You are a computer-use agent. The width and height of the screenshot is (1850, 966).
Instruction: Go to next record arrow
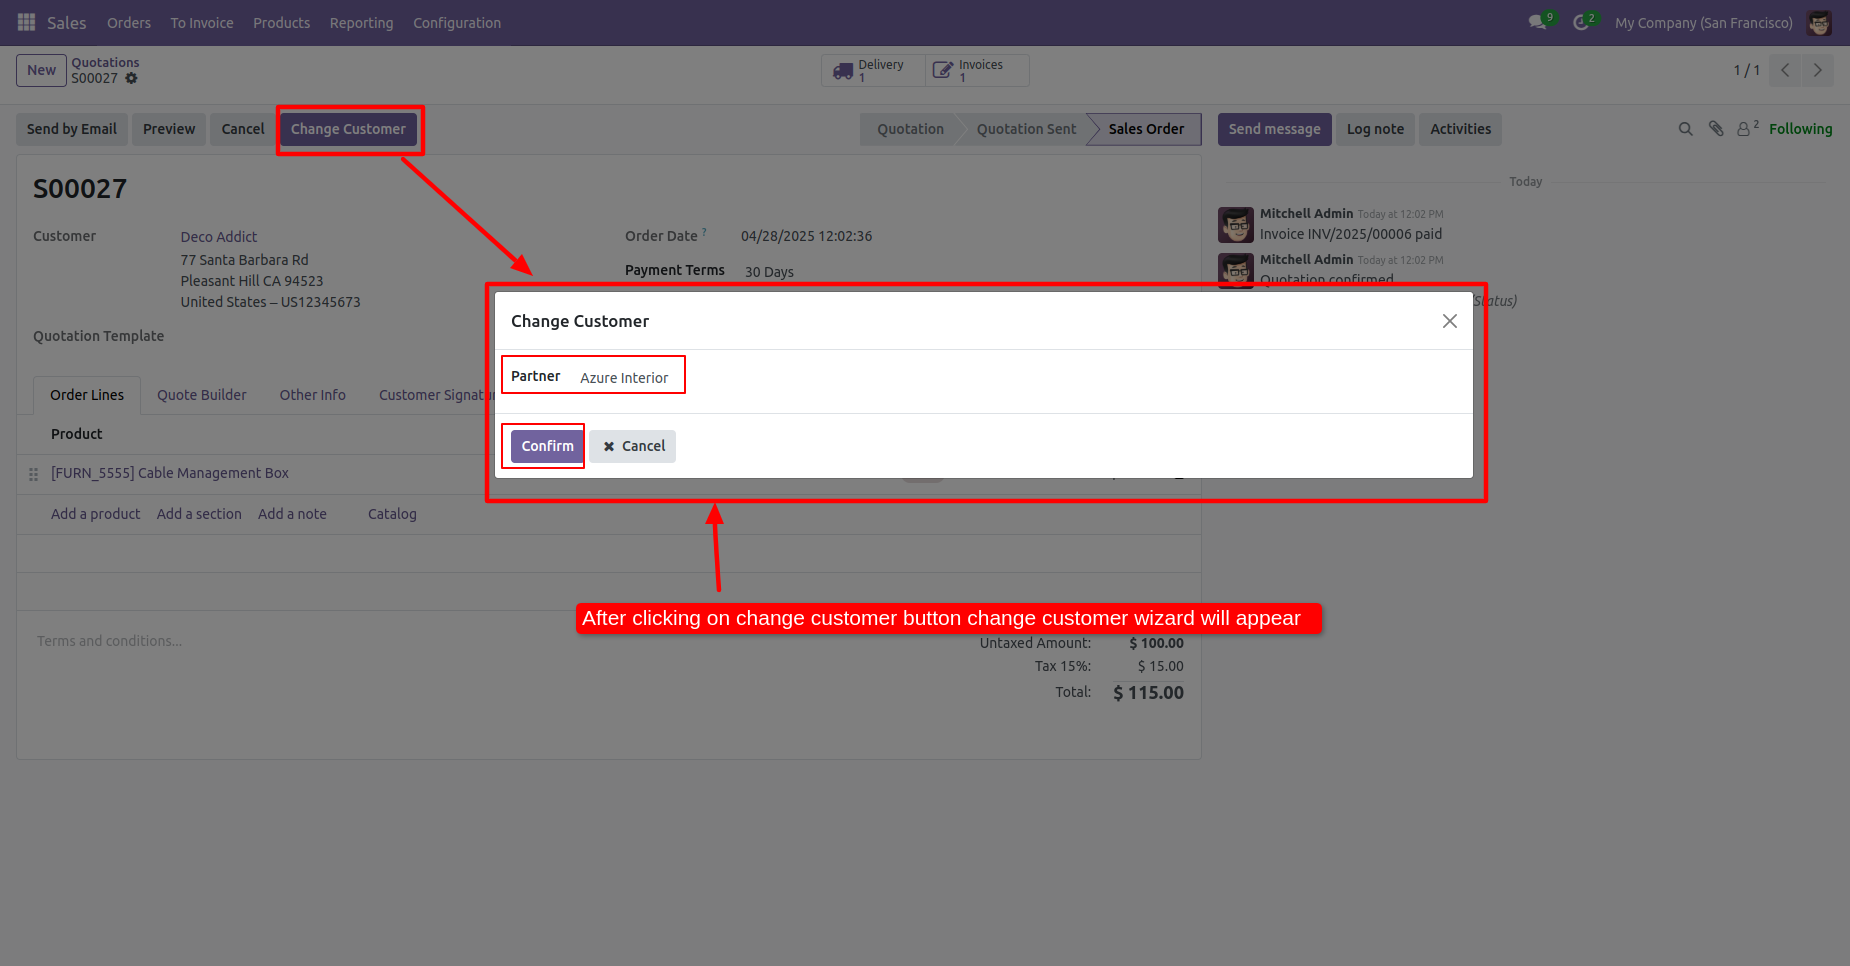click(x=1817, y=70)
